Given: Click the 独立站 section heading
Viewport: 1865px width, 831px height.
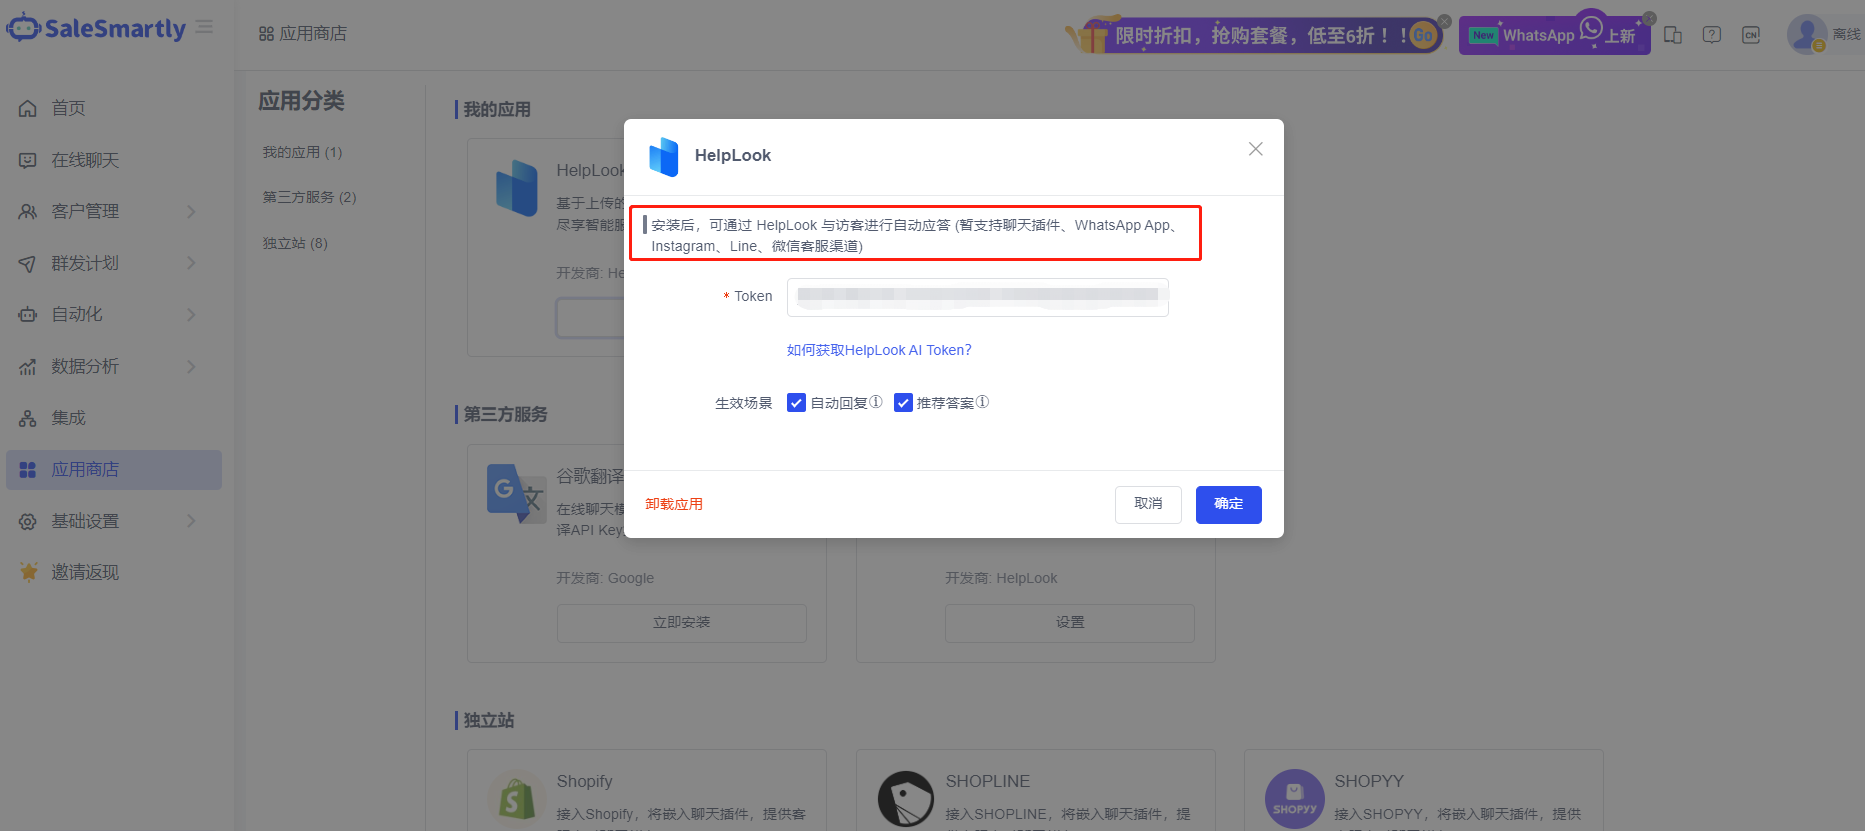Looking at the screenshot, I should (x=489, y=720).
